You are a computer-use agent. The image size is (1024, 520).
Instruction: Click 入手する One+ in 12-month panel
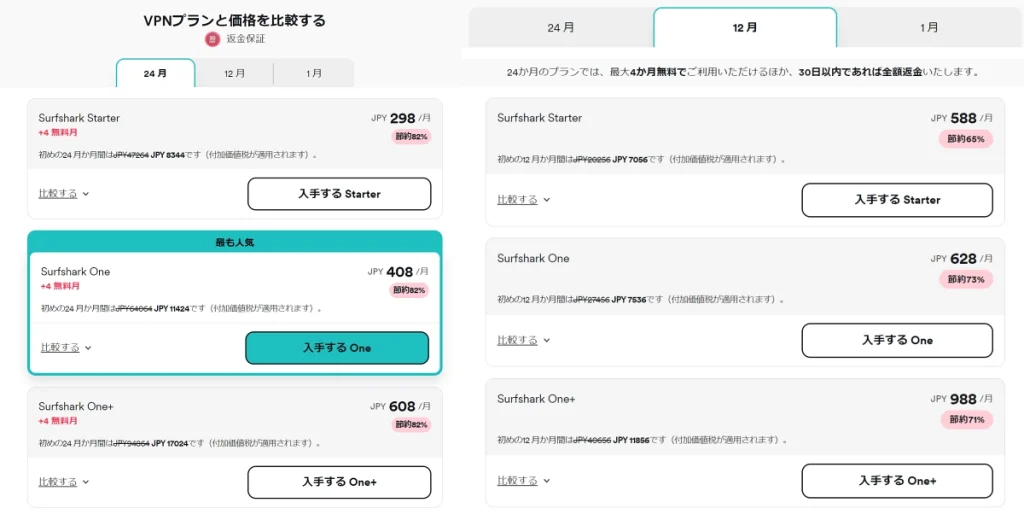tap(897, 481)
